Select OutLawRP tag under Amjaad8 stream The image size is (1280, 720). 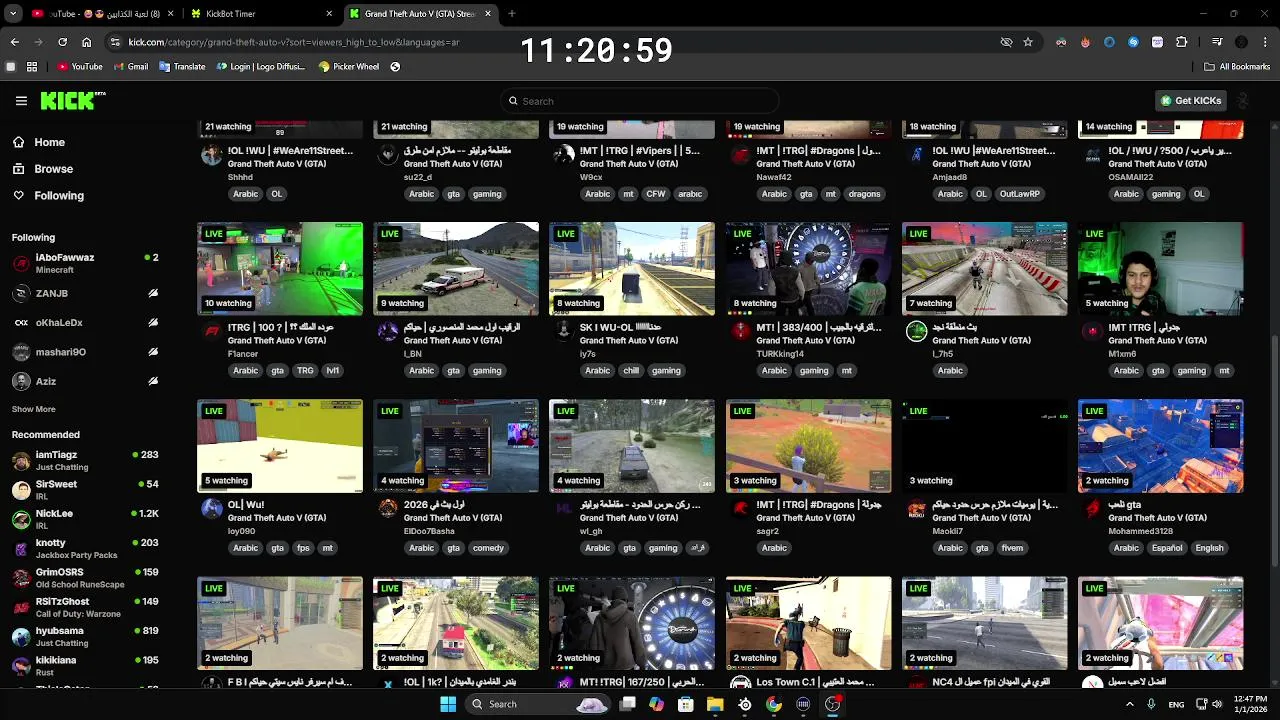(1019, 194)
